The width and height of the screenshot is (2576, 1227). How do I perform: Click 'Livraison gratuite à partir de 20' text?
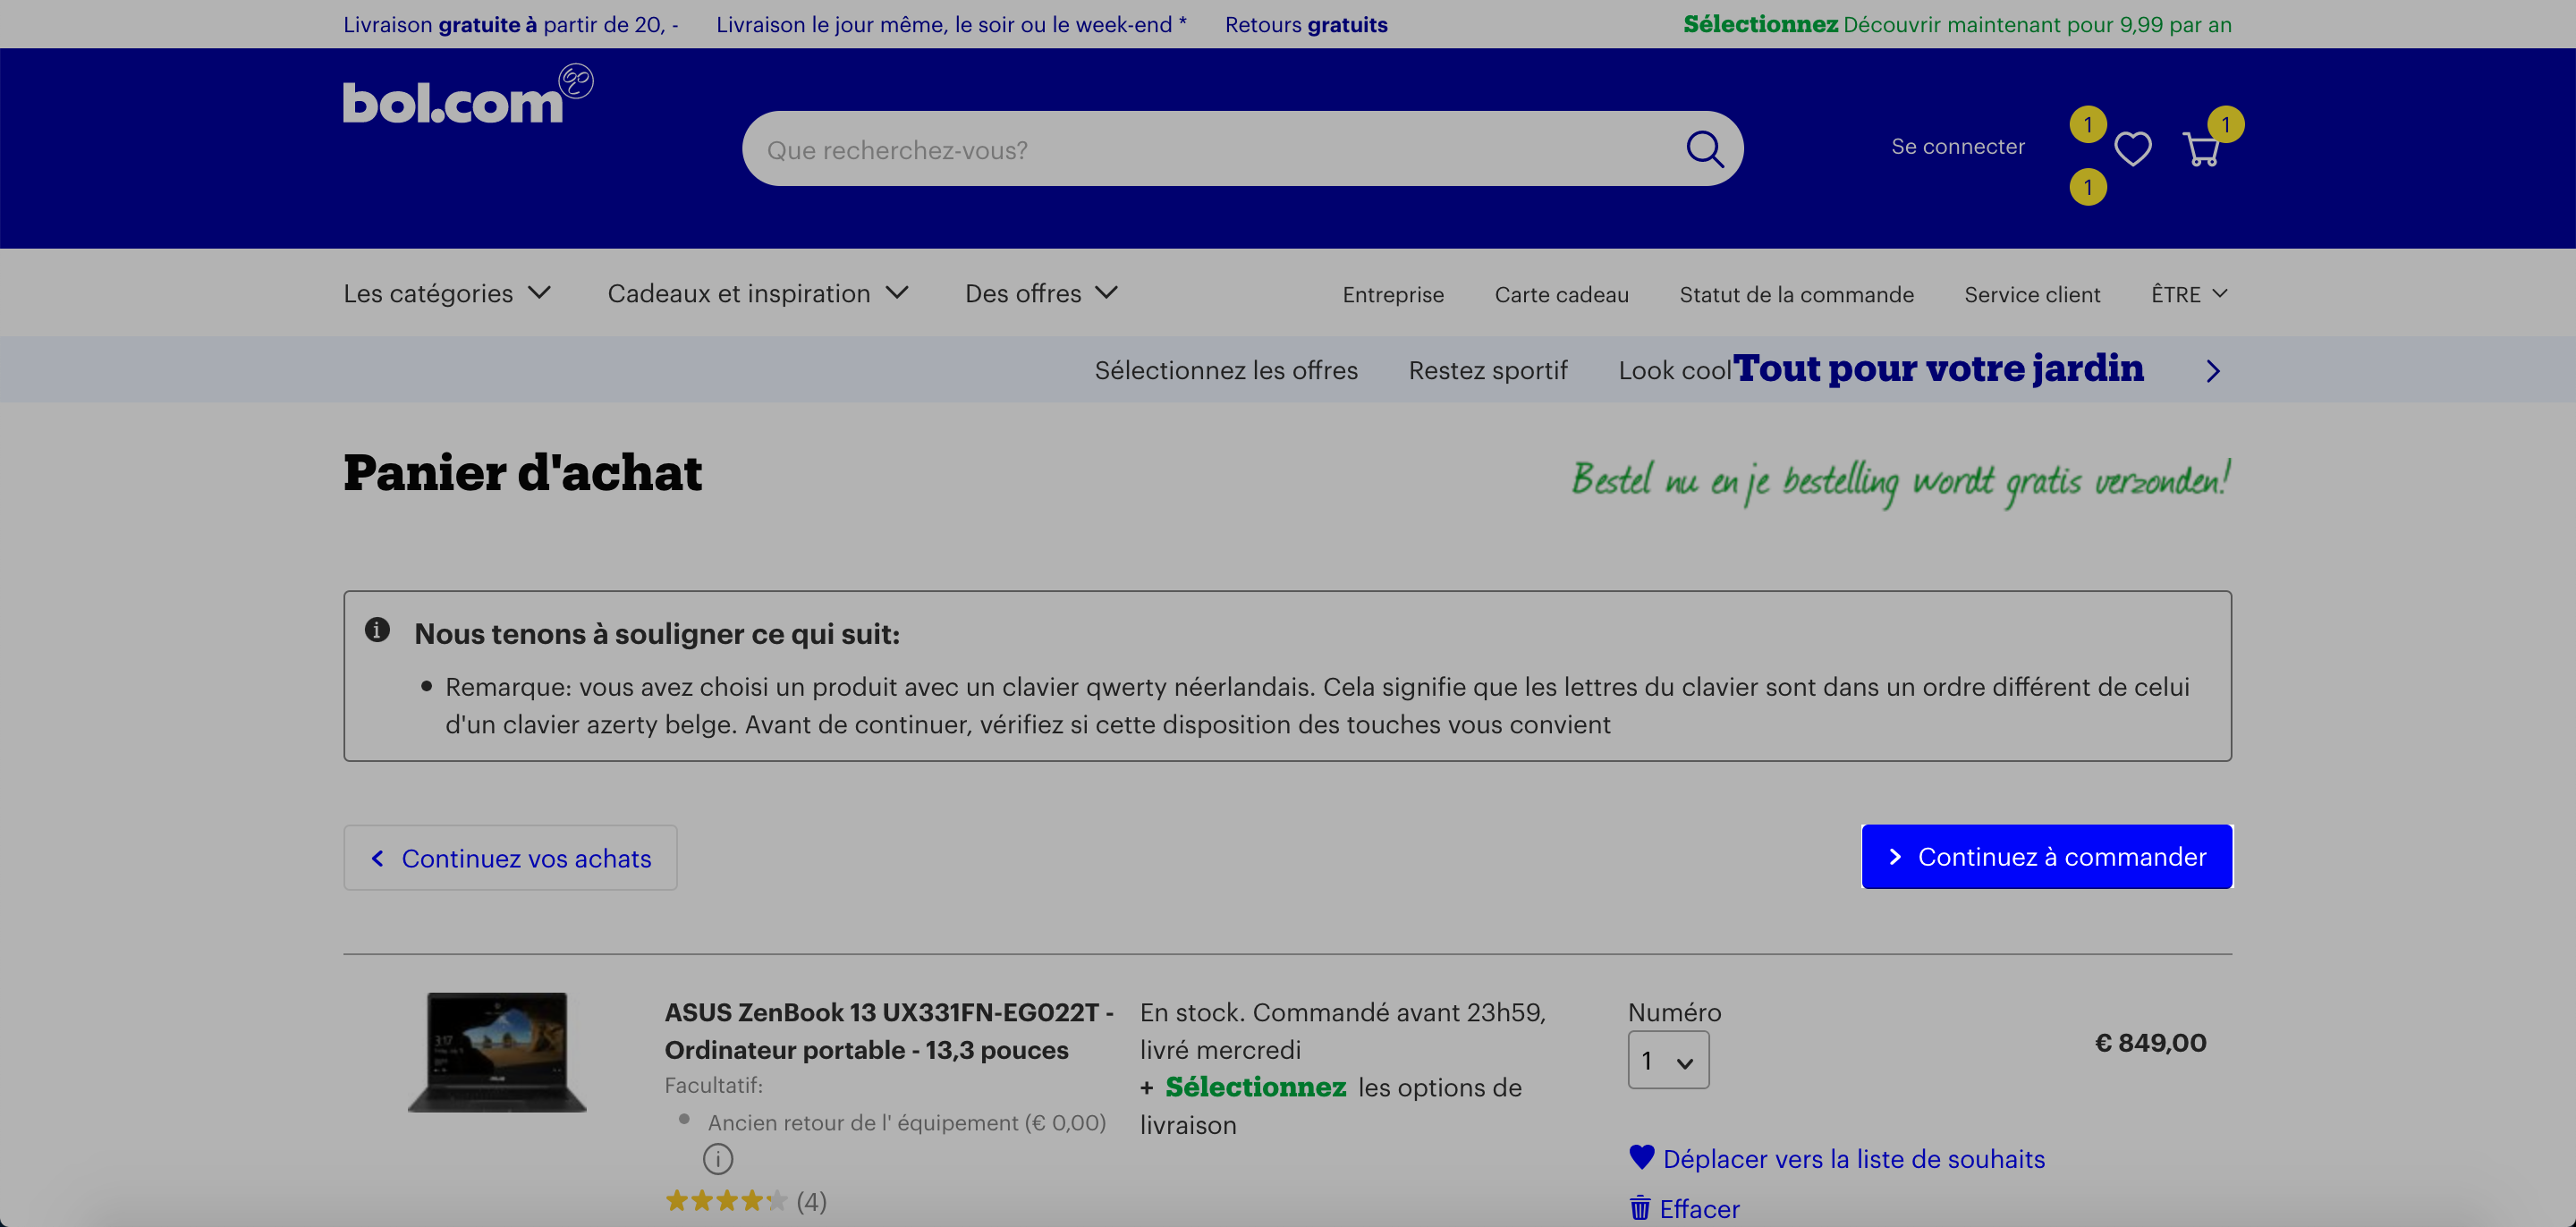point(511,24)
